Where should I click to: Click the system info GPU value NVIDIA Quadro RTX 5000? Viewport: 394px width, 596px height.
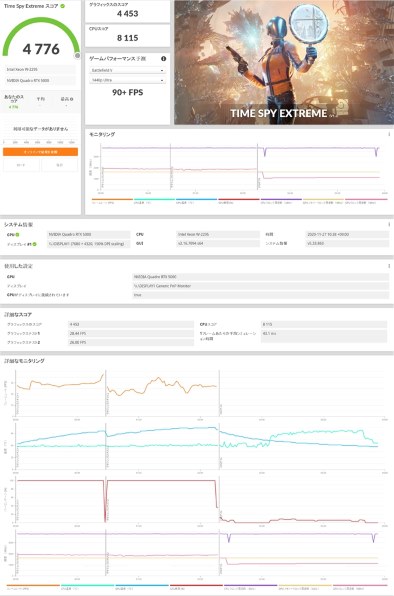coord(88,235)
